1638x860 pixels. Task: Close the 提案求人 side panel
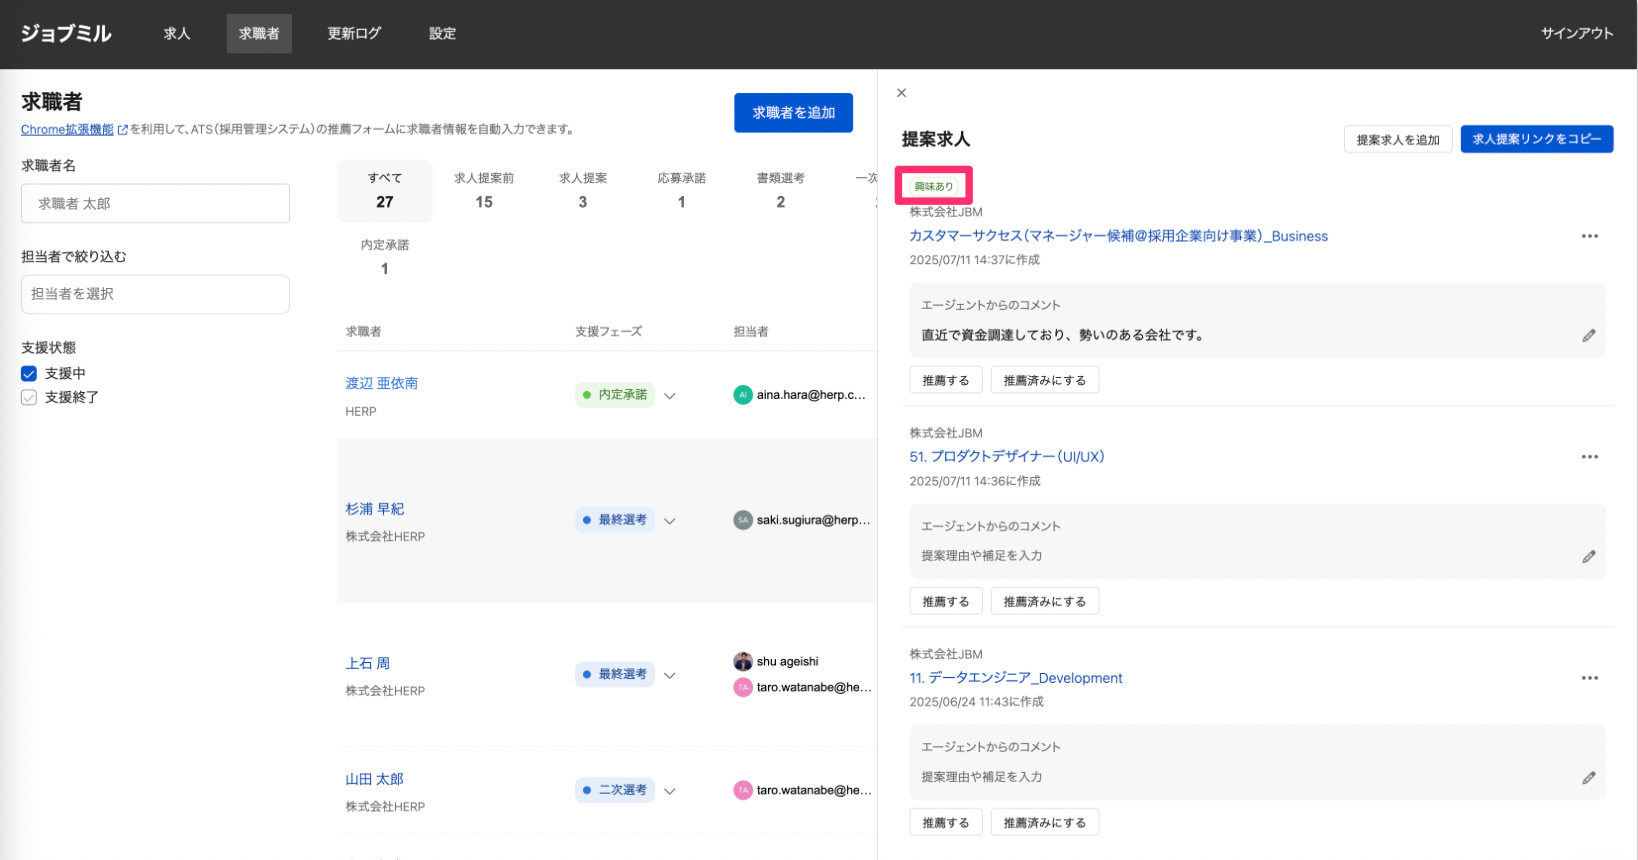[x=901, y=93]
